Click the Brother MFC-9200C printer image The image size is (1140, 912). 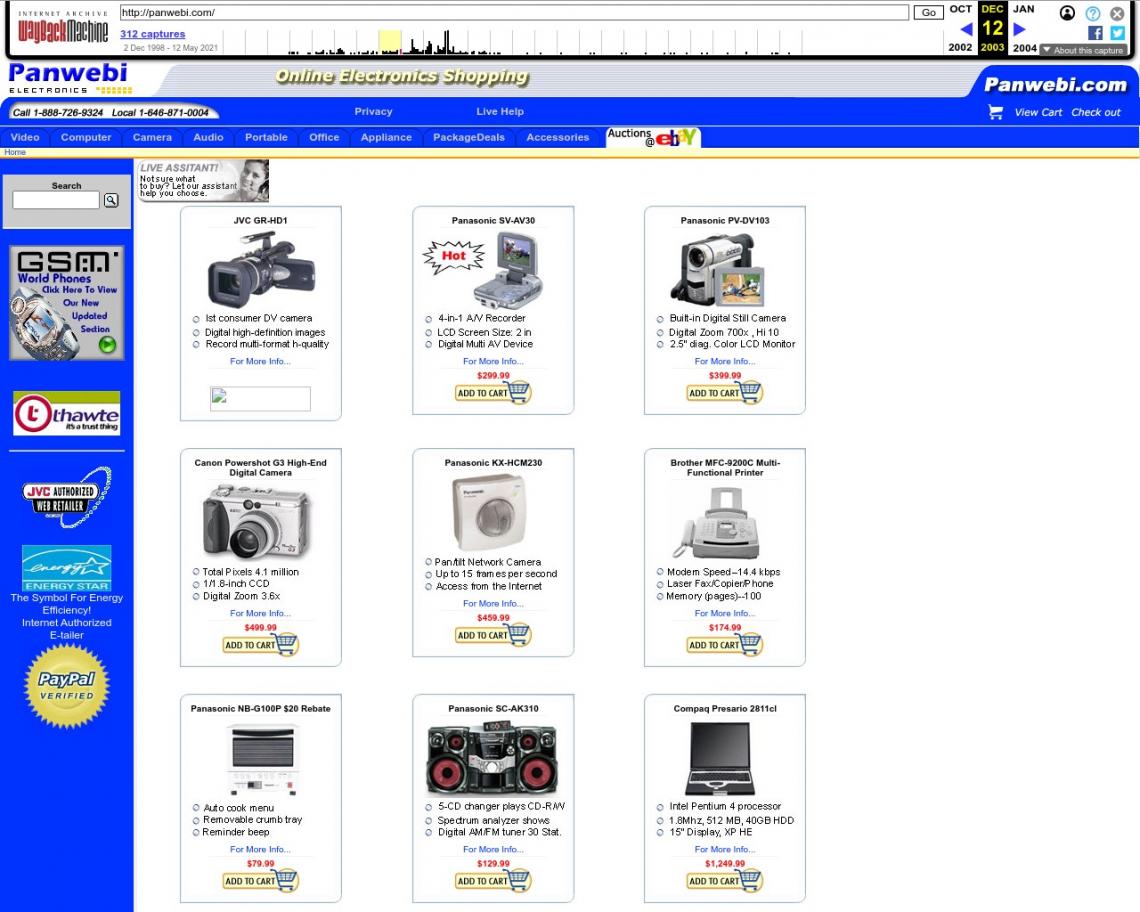click(x=717, y=523)
